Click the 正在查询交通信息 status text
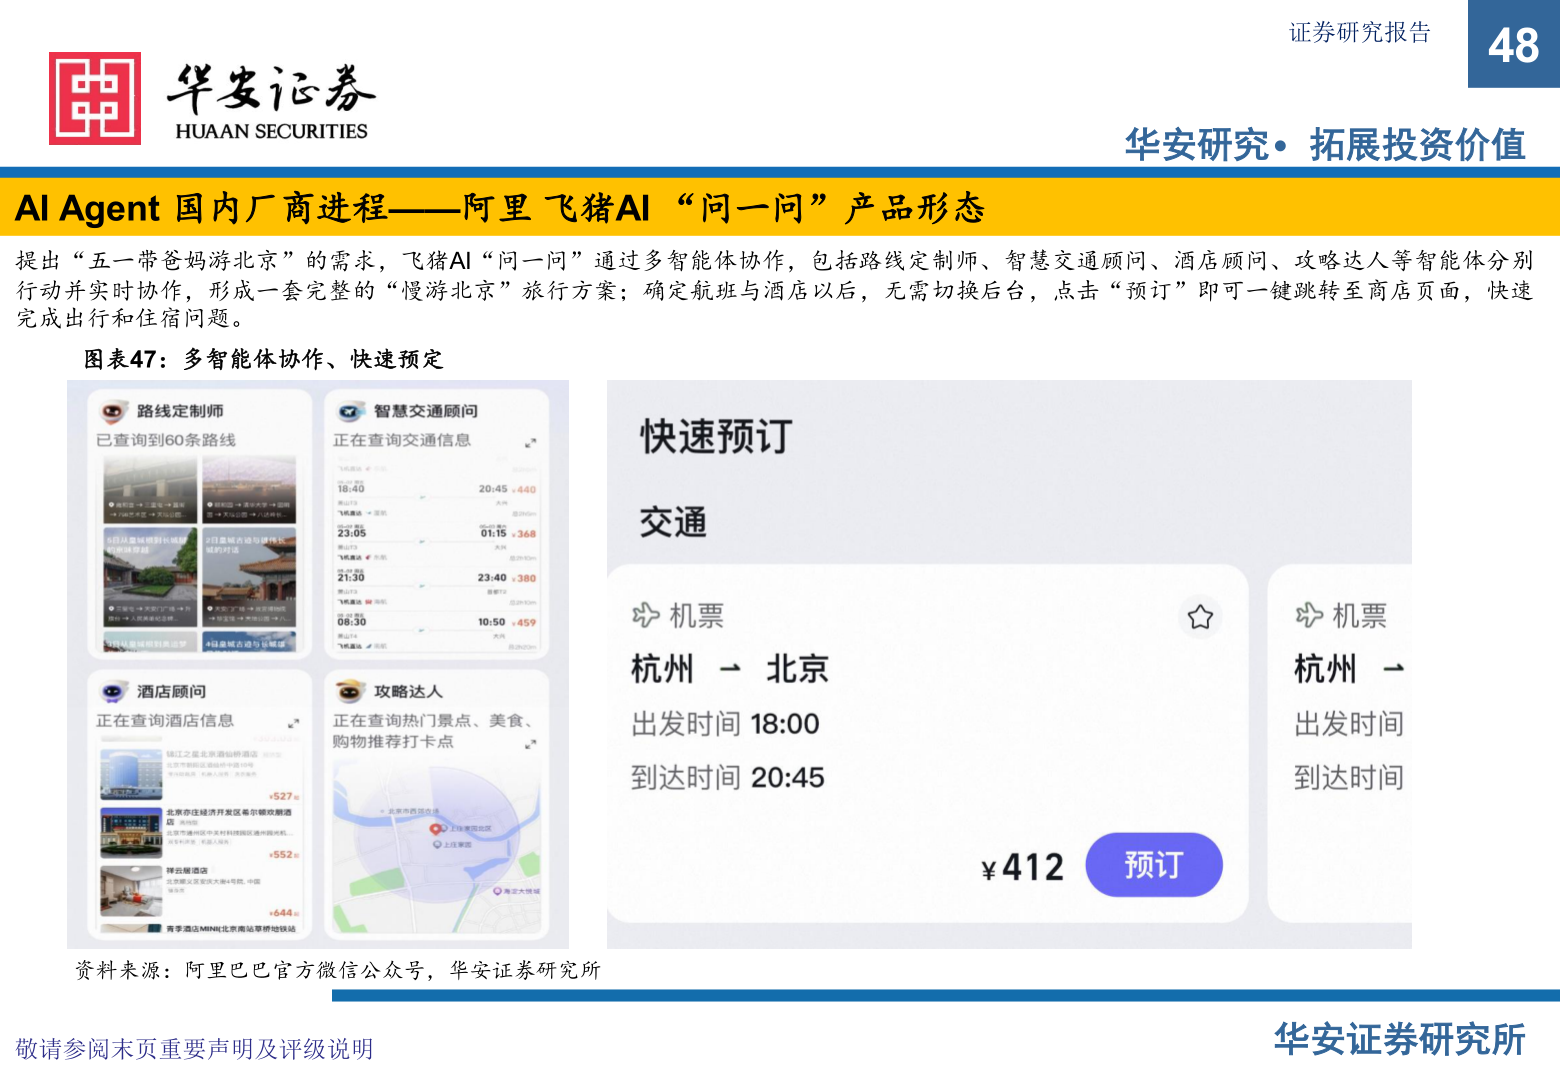1560x1080 pixels. pyautogui.click(x=402, y=440)
